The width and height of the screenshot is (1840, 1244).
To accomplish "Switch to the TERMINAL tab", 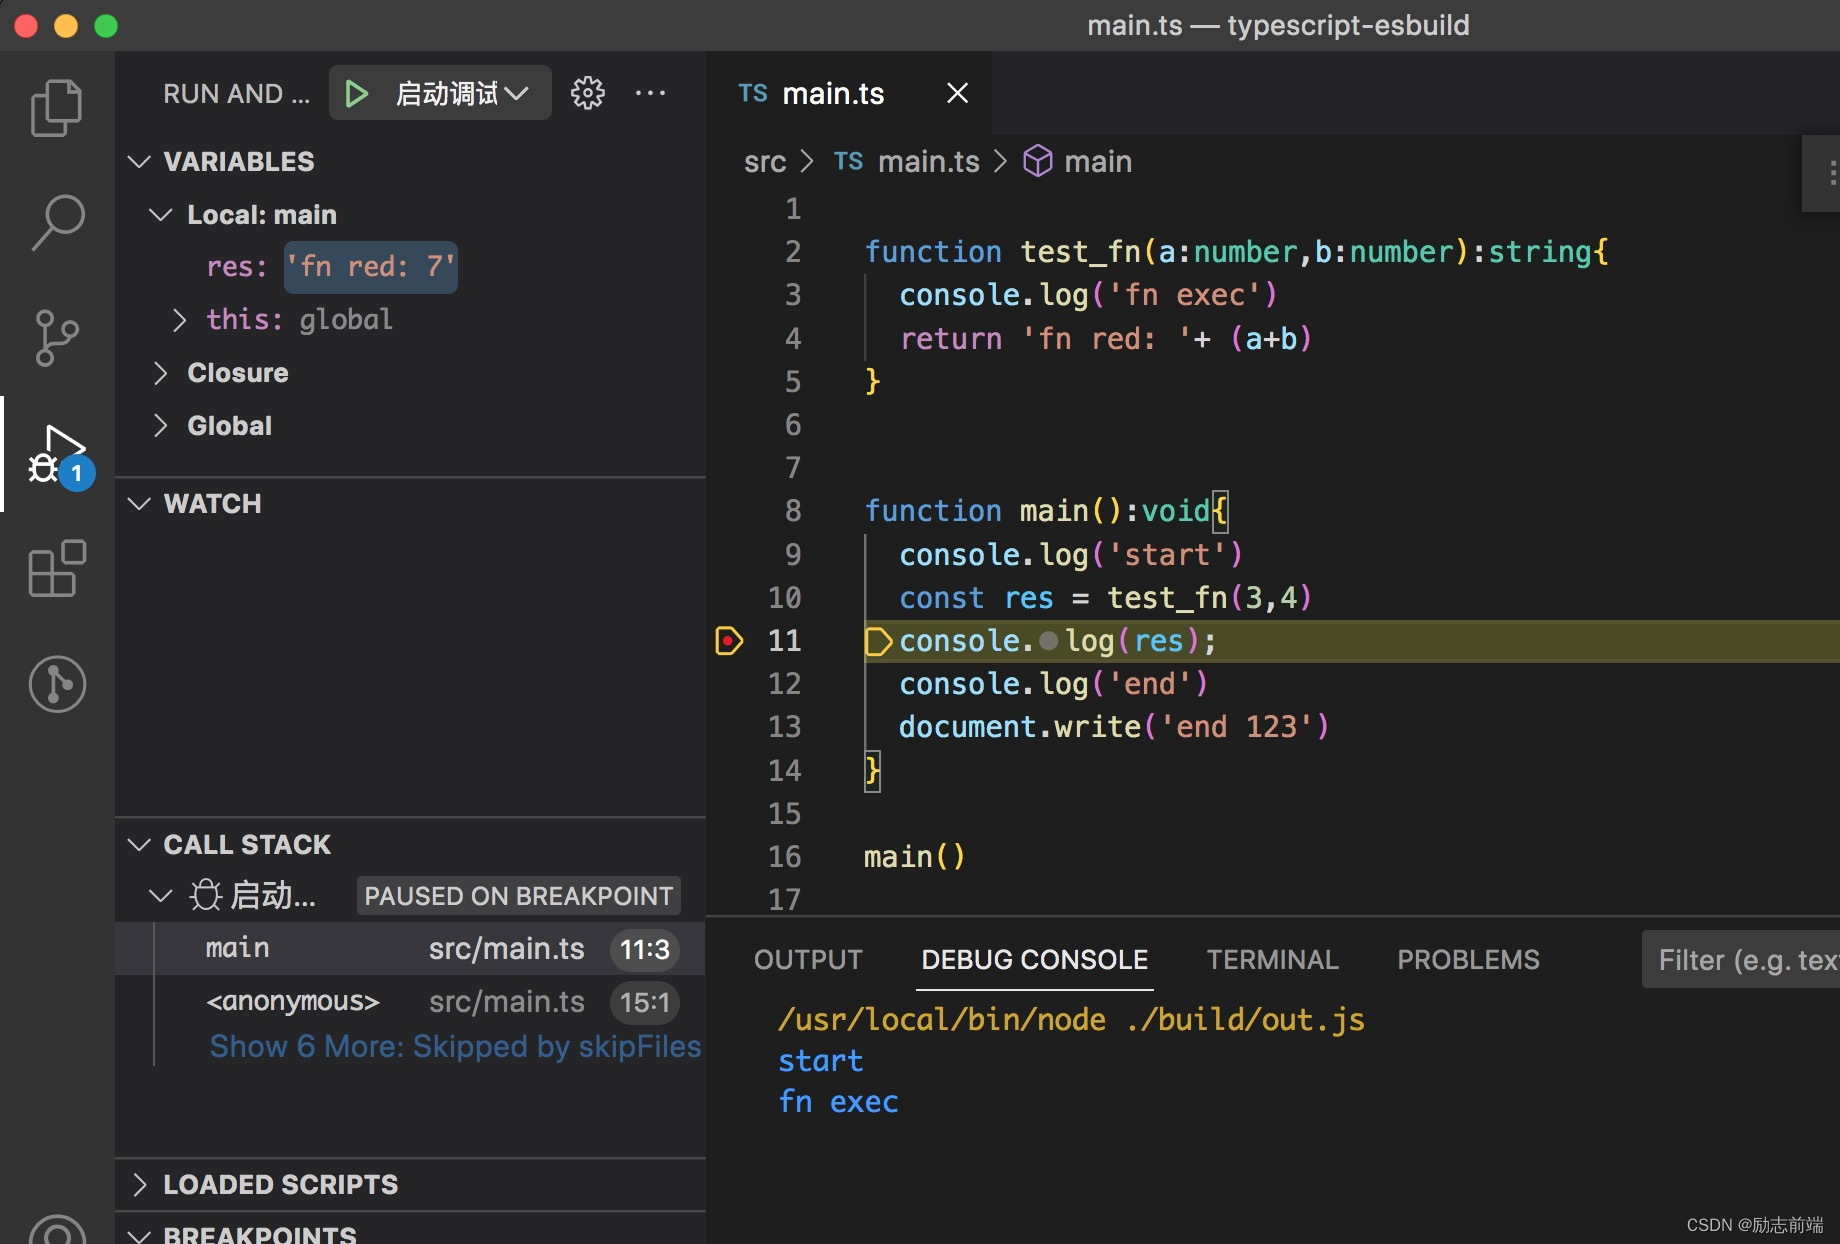I will [1272, 960].
